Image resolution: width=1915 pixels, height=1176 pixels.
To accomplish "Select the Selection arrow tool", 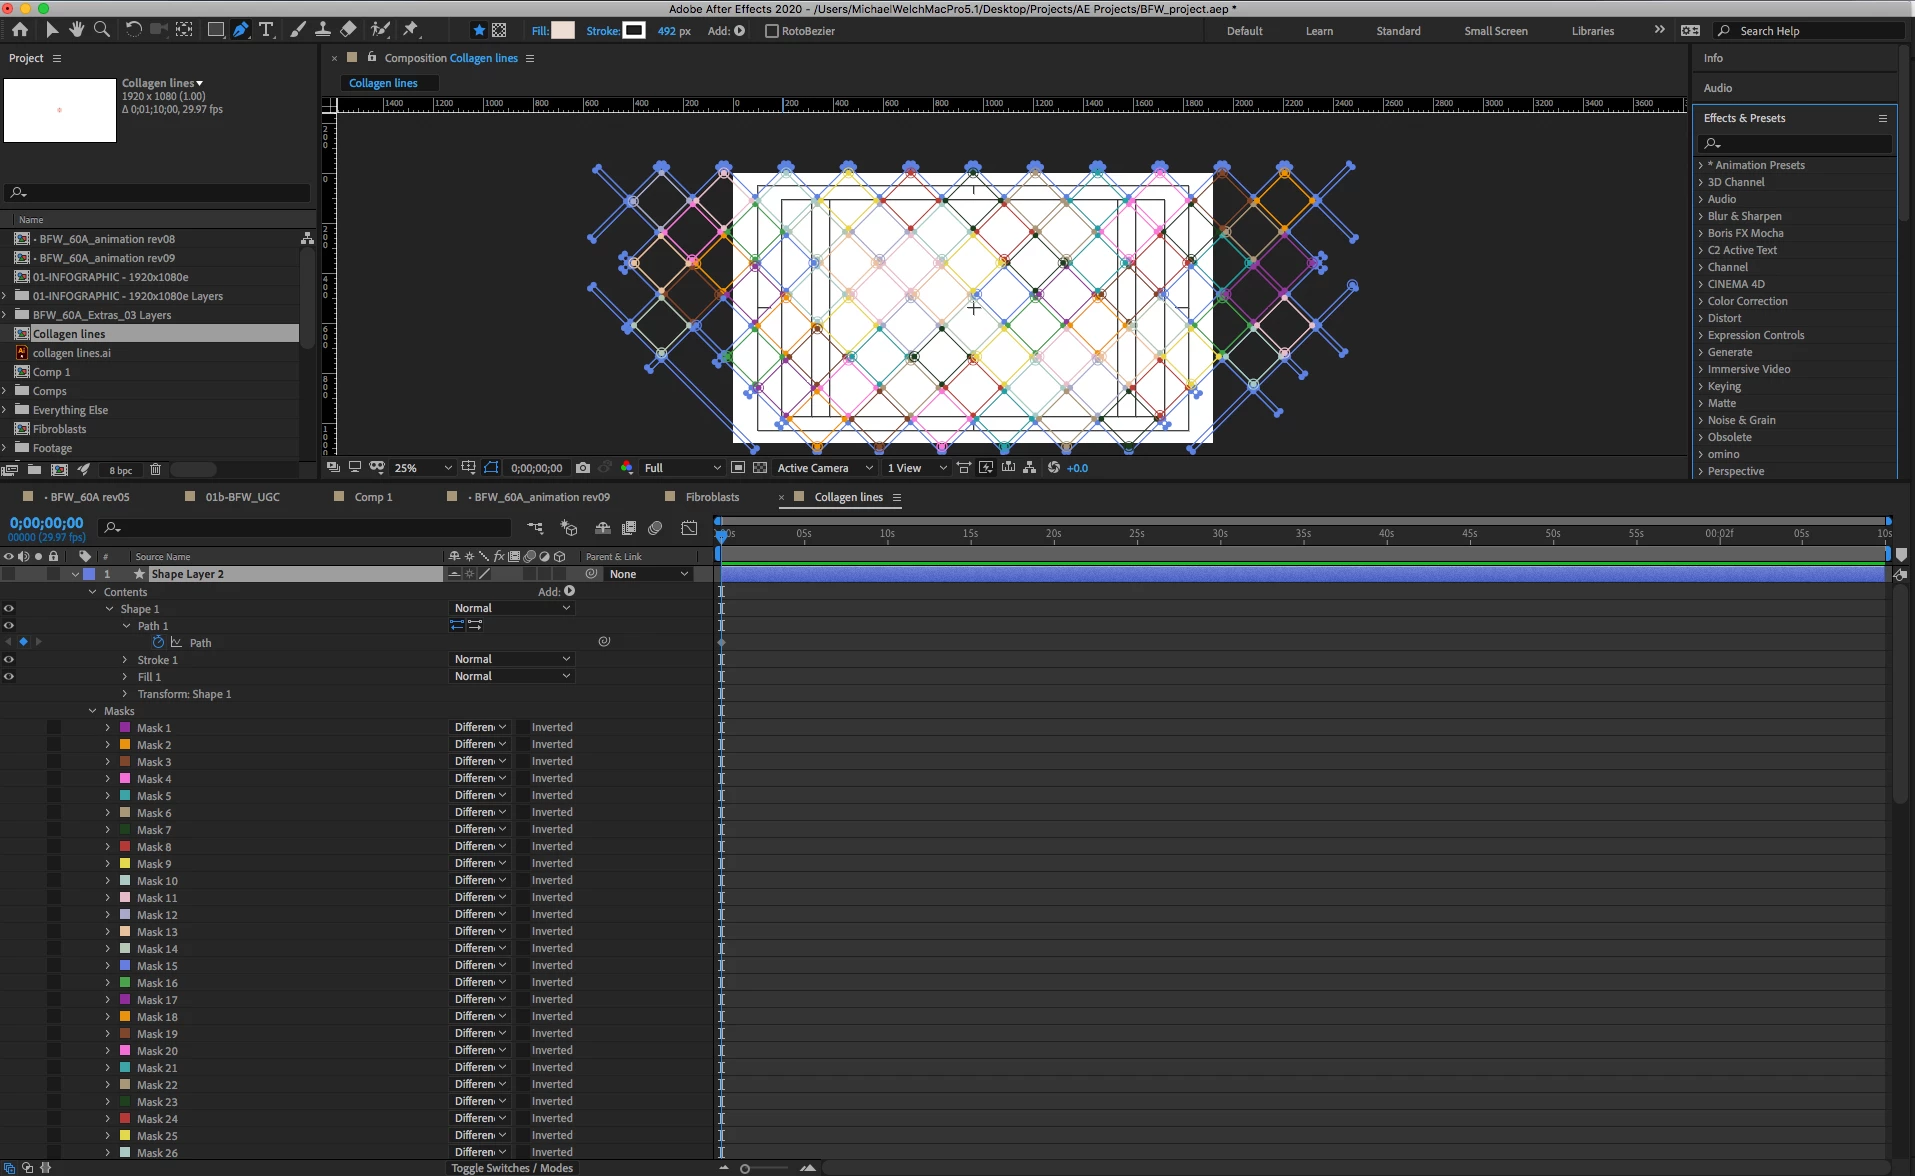I will 52,30.
